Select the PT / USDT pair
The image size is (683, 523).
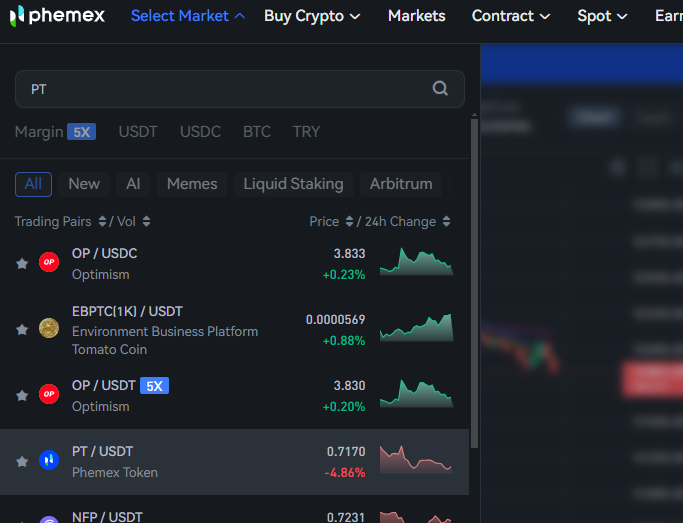[x=234, y=462]
